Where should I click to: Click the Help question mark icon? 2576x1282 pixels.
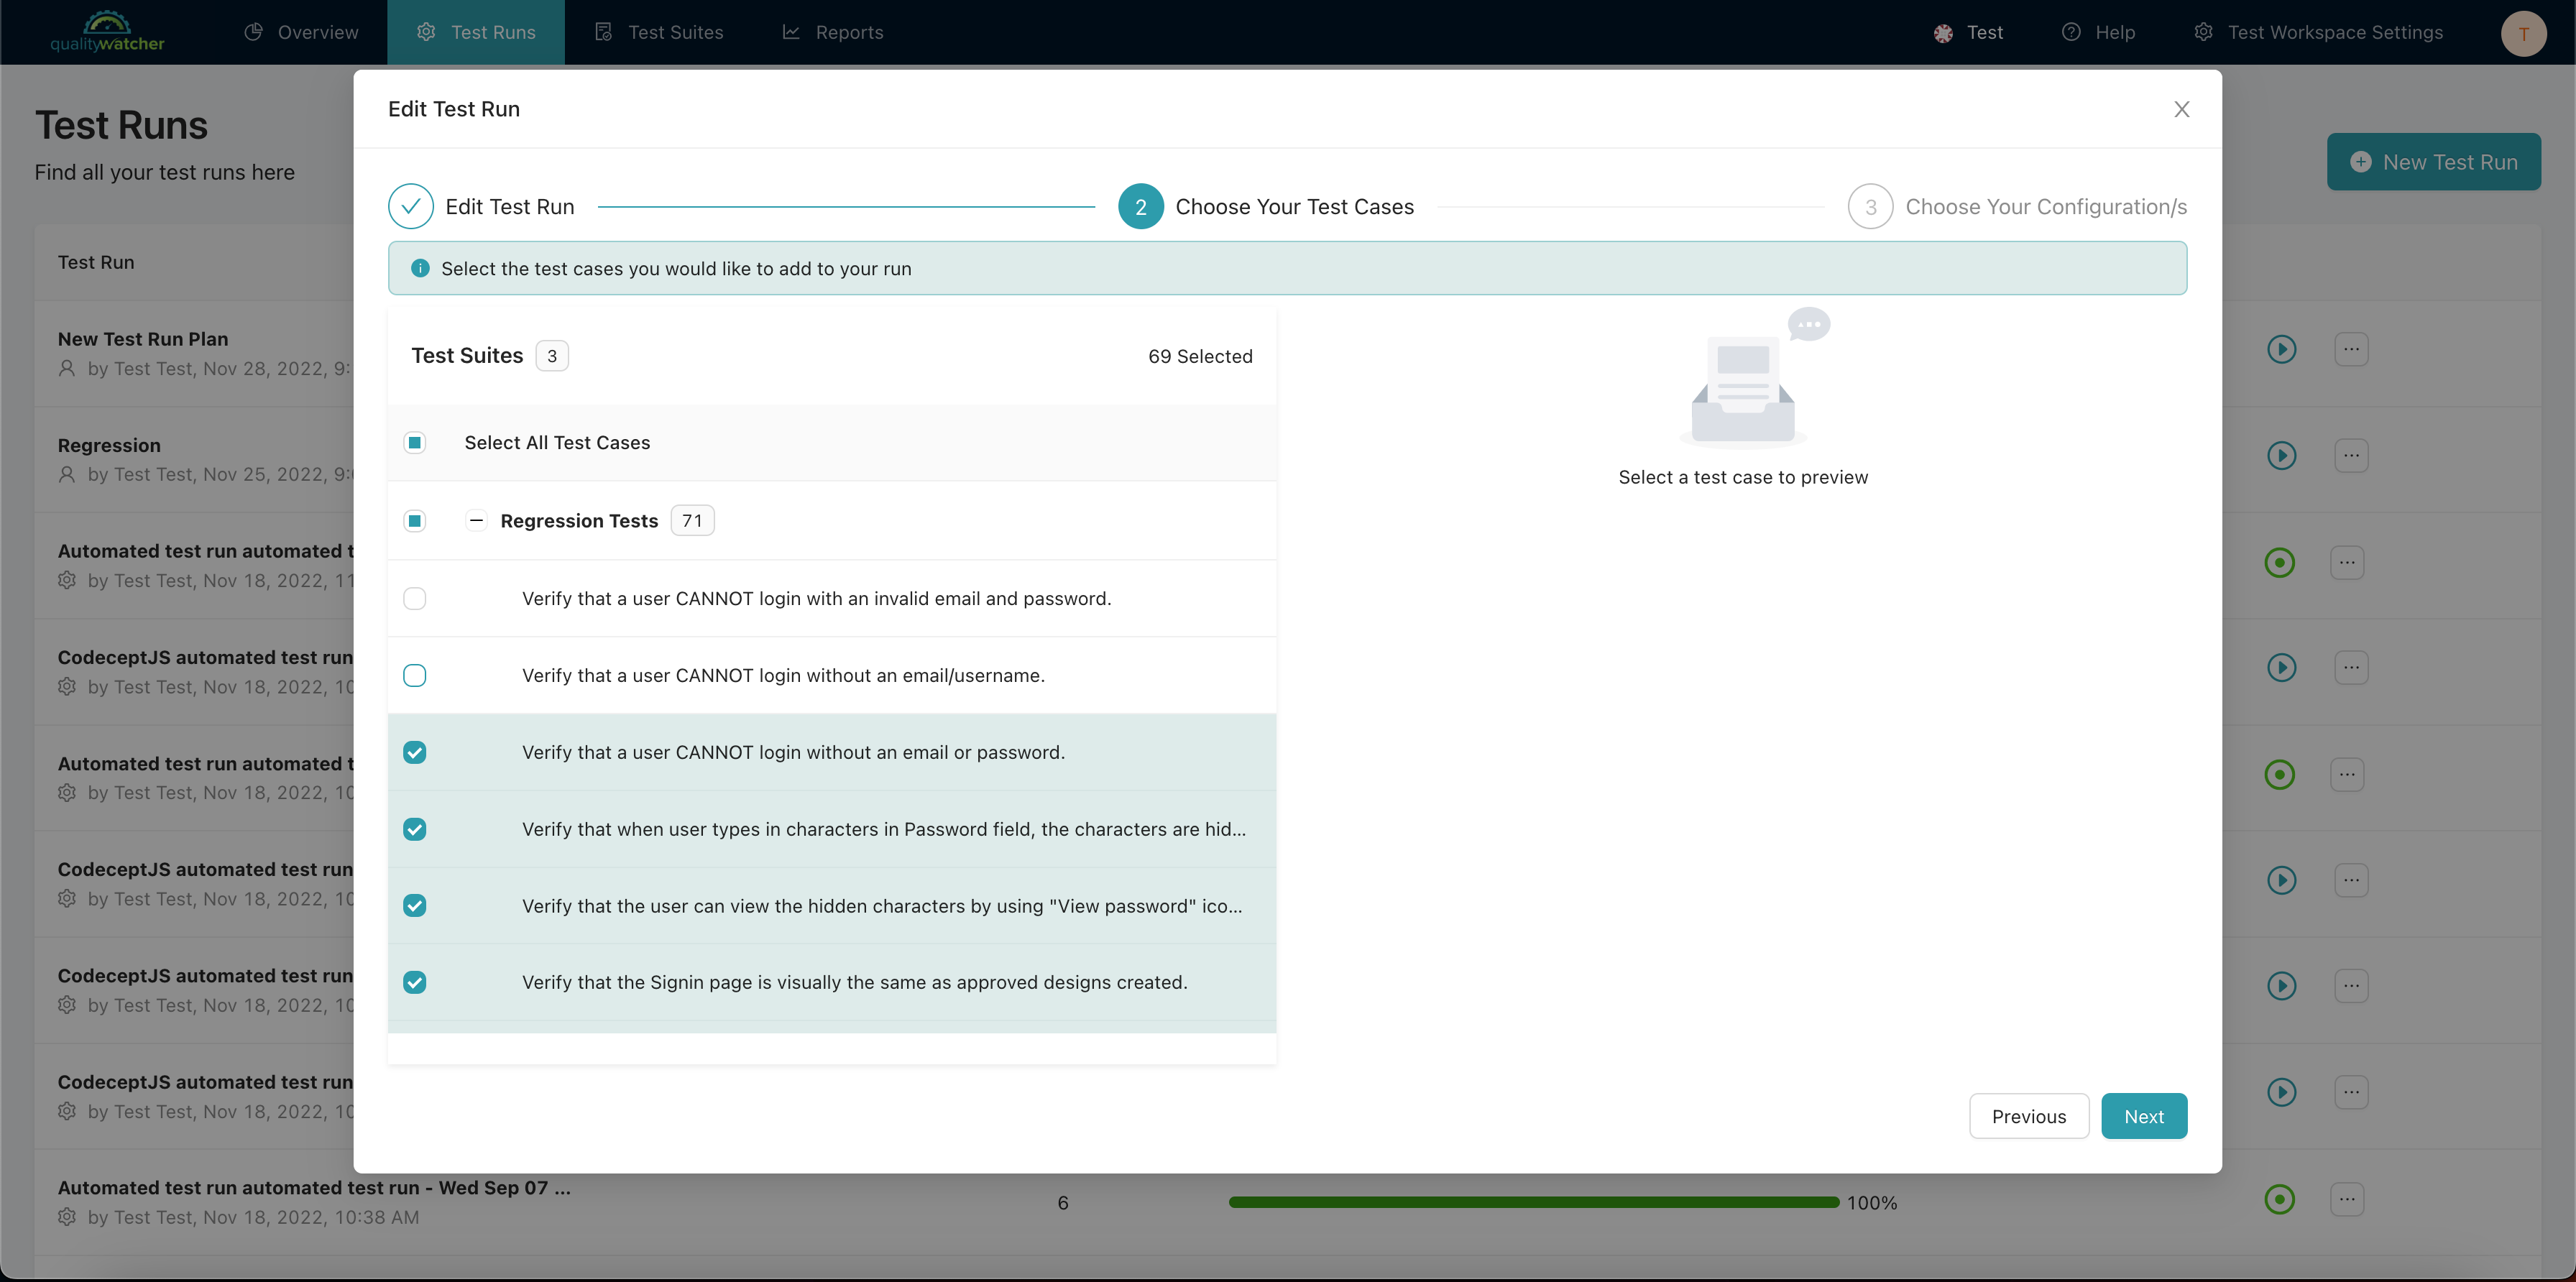pos(2071,32)
